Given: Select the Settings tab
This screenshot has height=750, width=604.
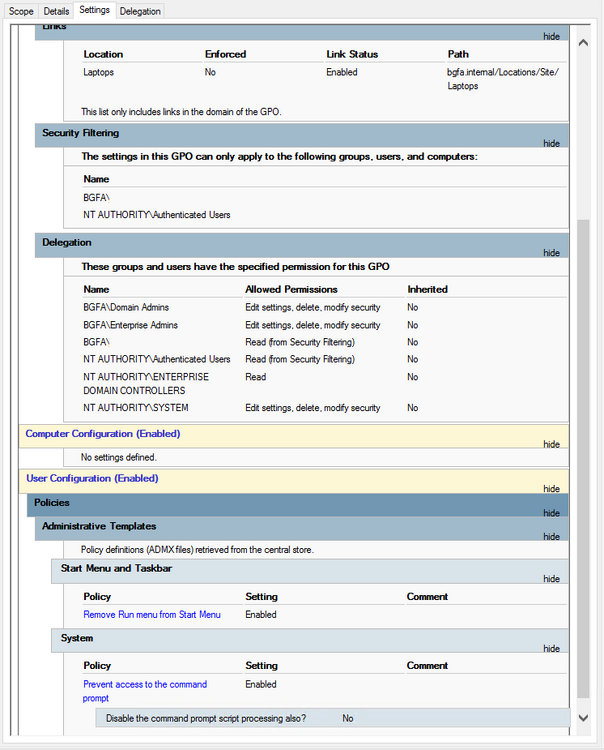Looking at the screenshot, I should coord(94,10).
